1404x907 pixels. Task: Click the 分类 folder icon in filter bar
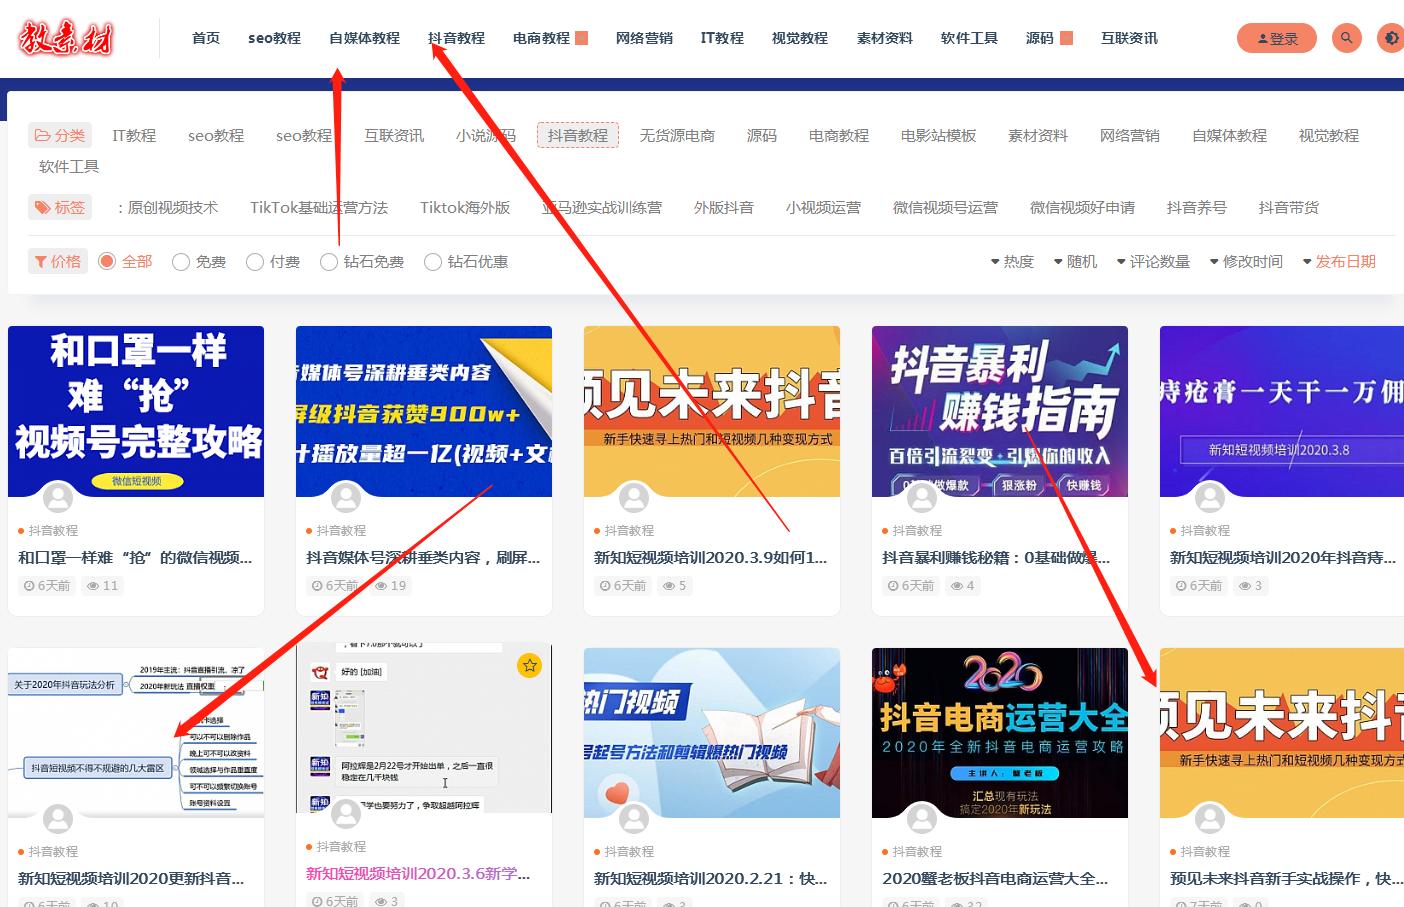pos(43,134)
